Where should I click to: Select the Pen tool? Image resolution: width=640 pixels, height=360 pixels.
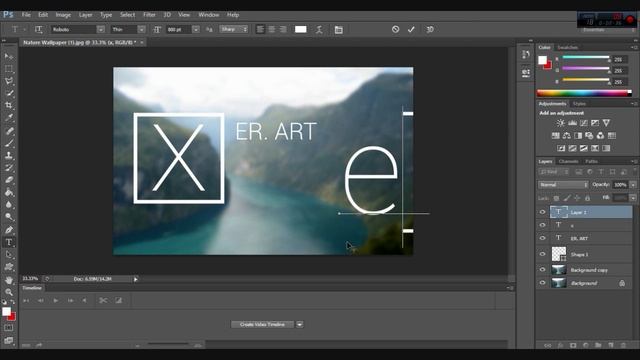9,230
